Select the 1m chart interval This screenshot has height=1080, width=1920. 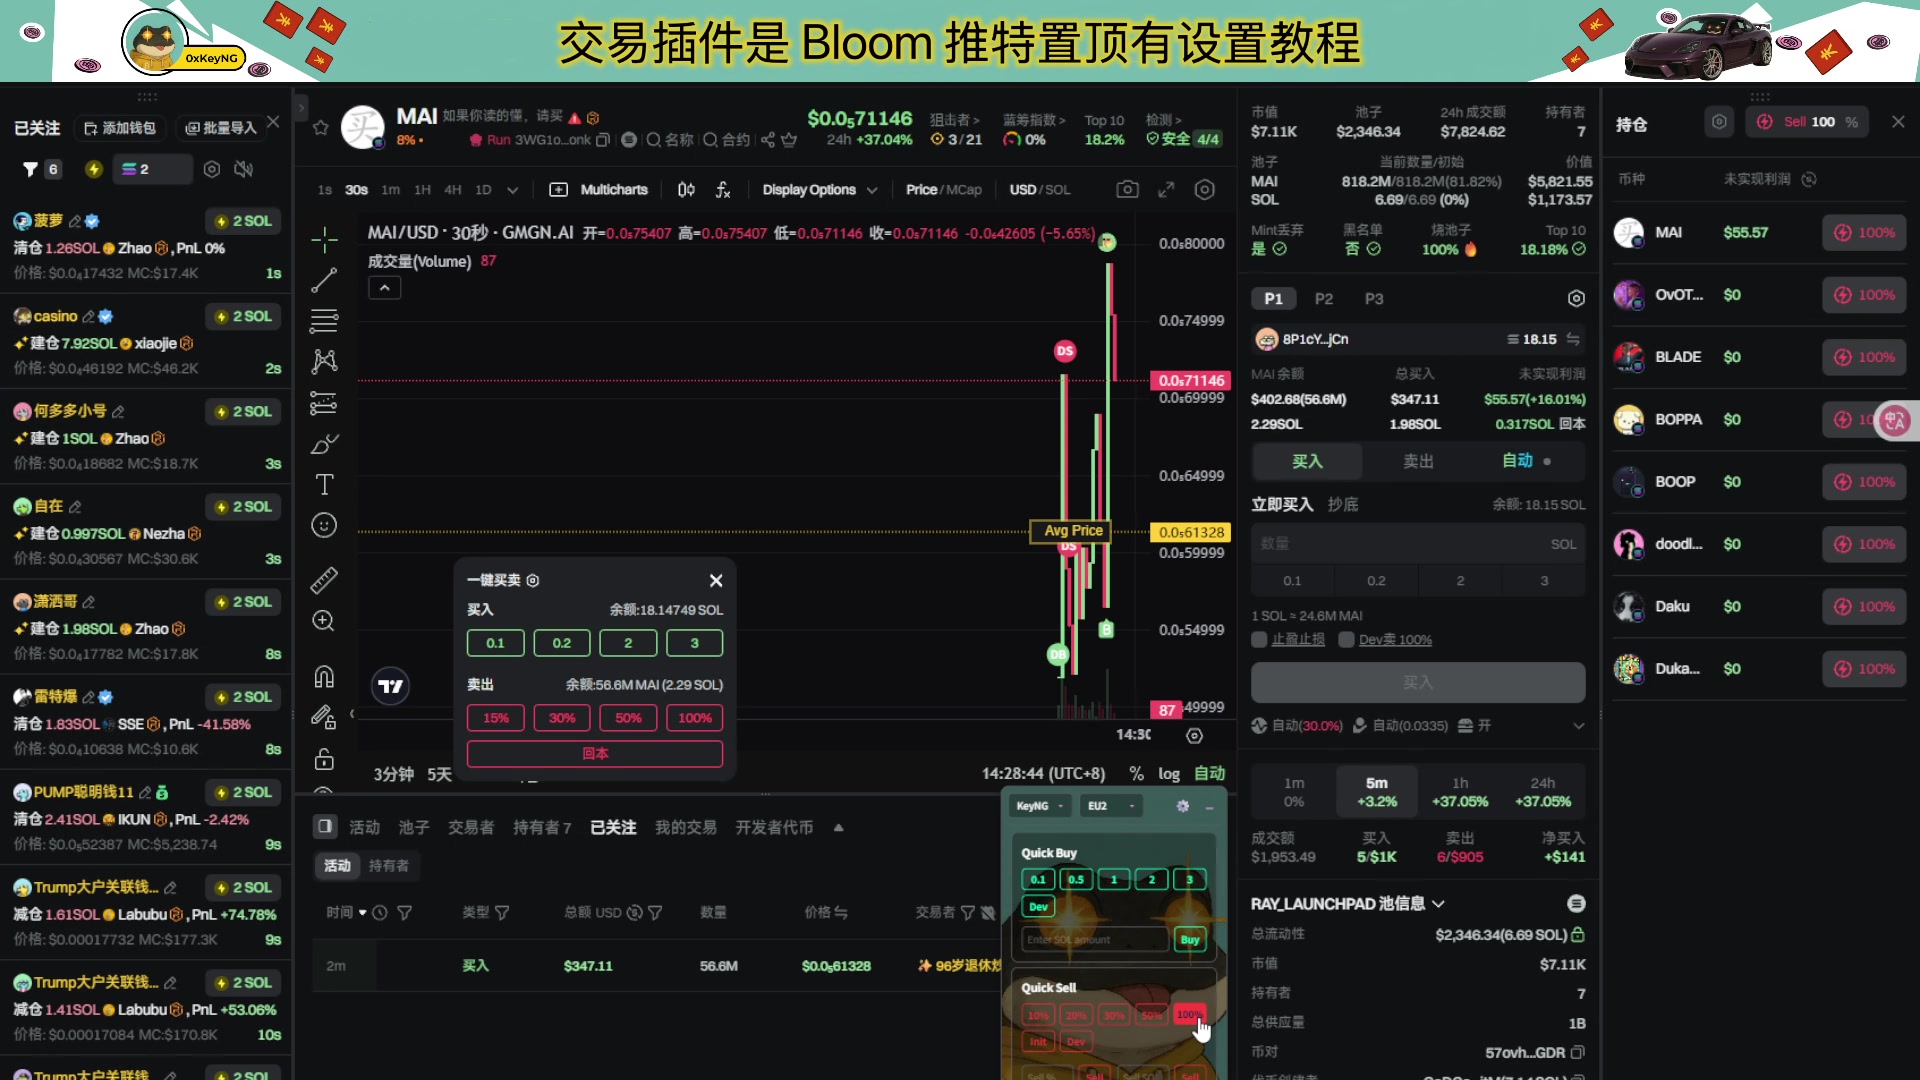[390, 190]
